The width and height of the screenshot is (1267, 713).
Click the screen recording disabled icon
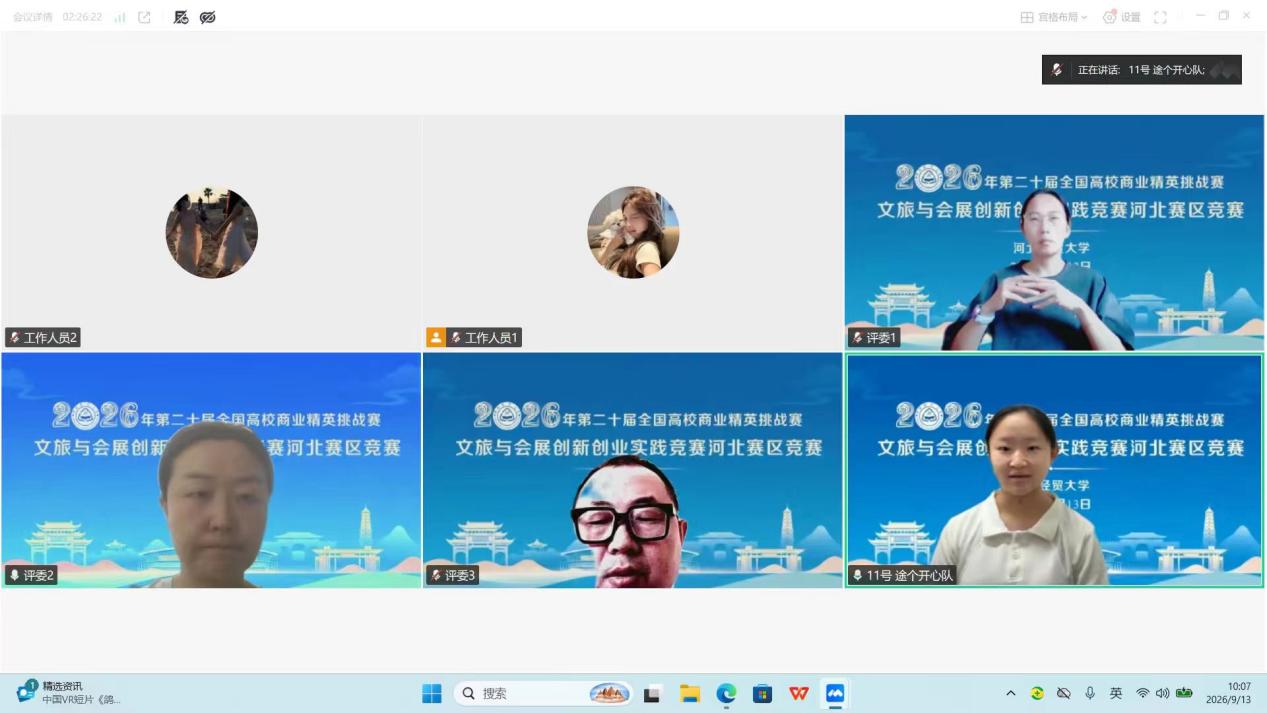(x=181, y=17)
